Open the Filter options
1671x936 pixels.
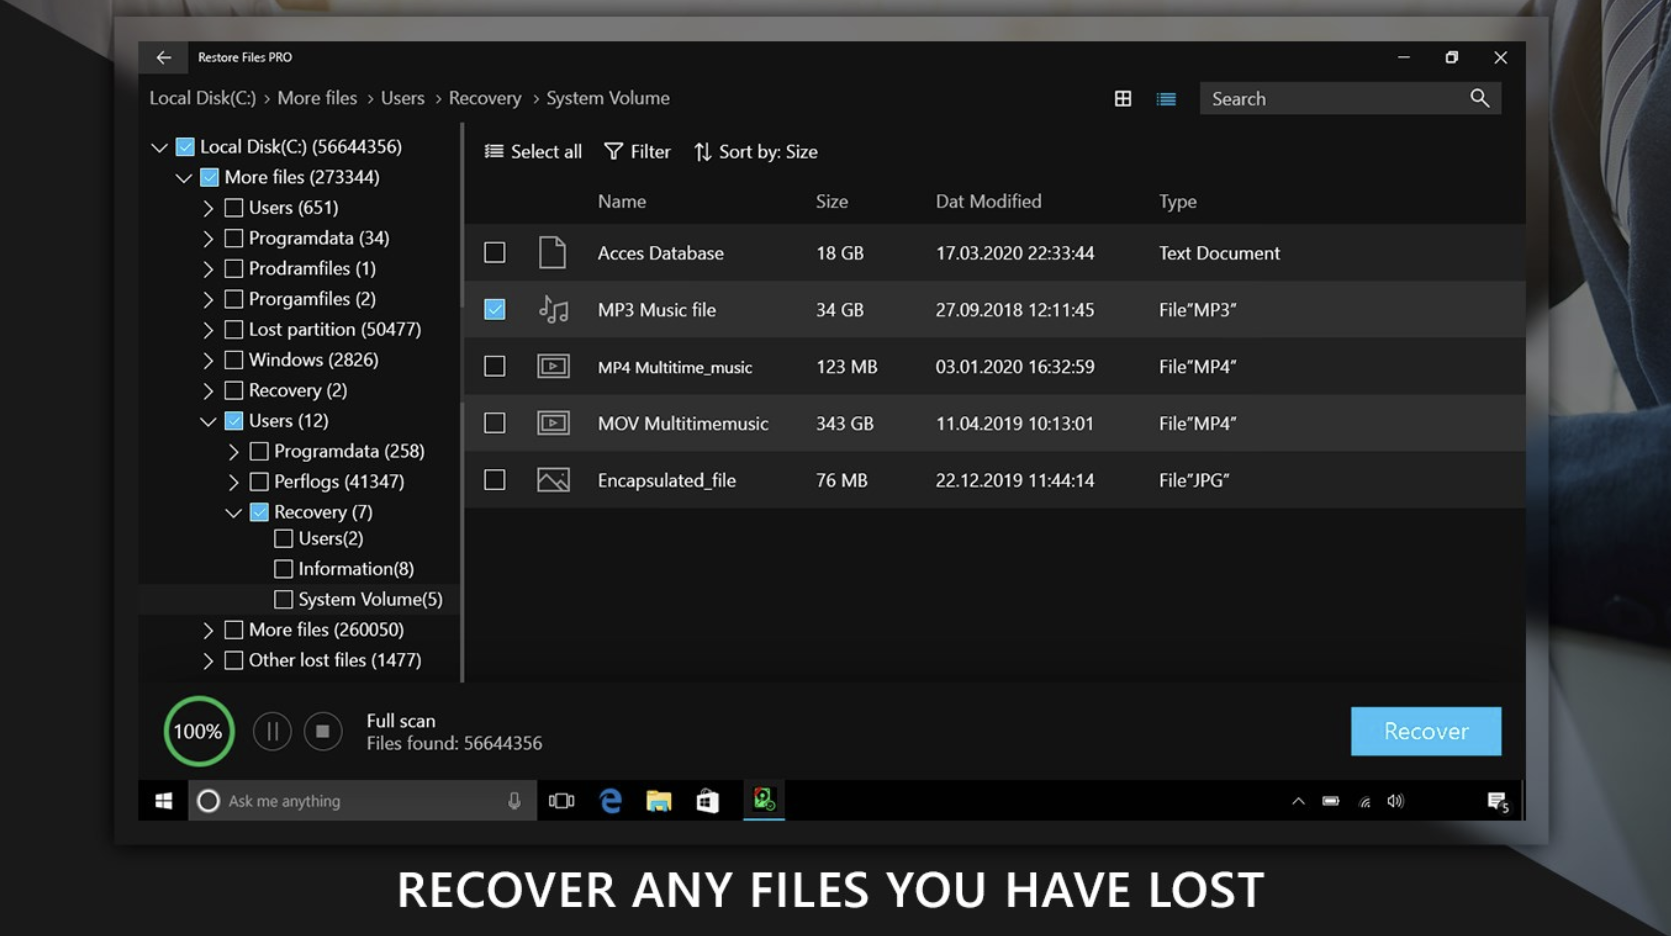638,152
